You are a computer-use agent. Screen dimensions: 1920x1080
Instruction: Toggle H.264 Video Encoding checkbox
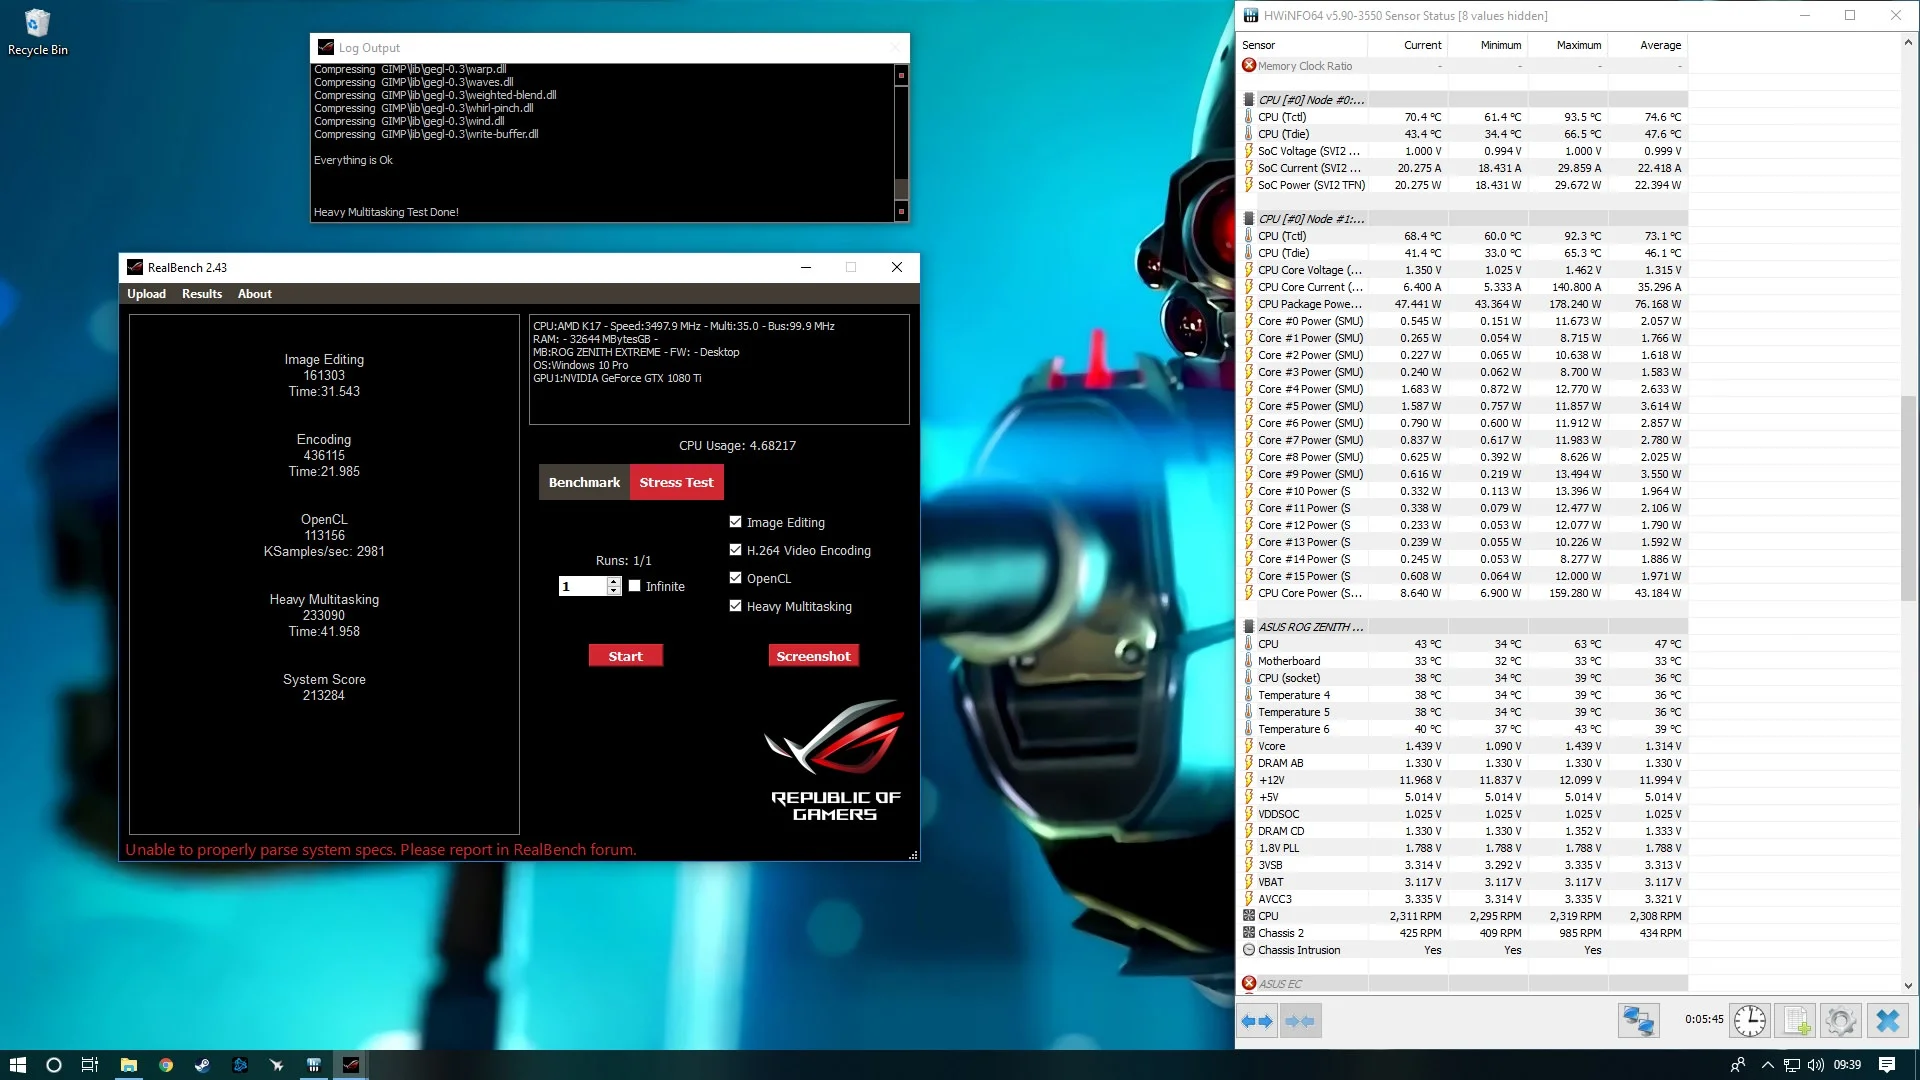click(x=736, y=550)
